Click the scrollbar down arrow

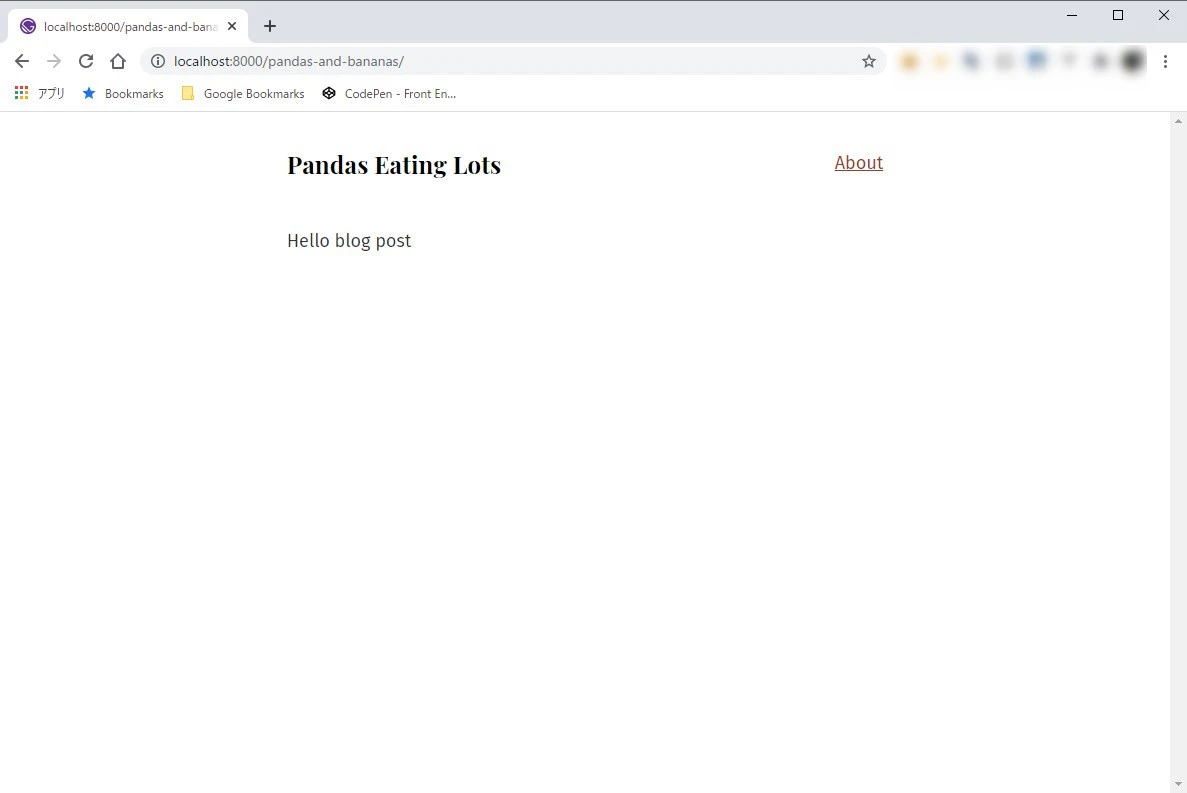pos(1178,784)
